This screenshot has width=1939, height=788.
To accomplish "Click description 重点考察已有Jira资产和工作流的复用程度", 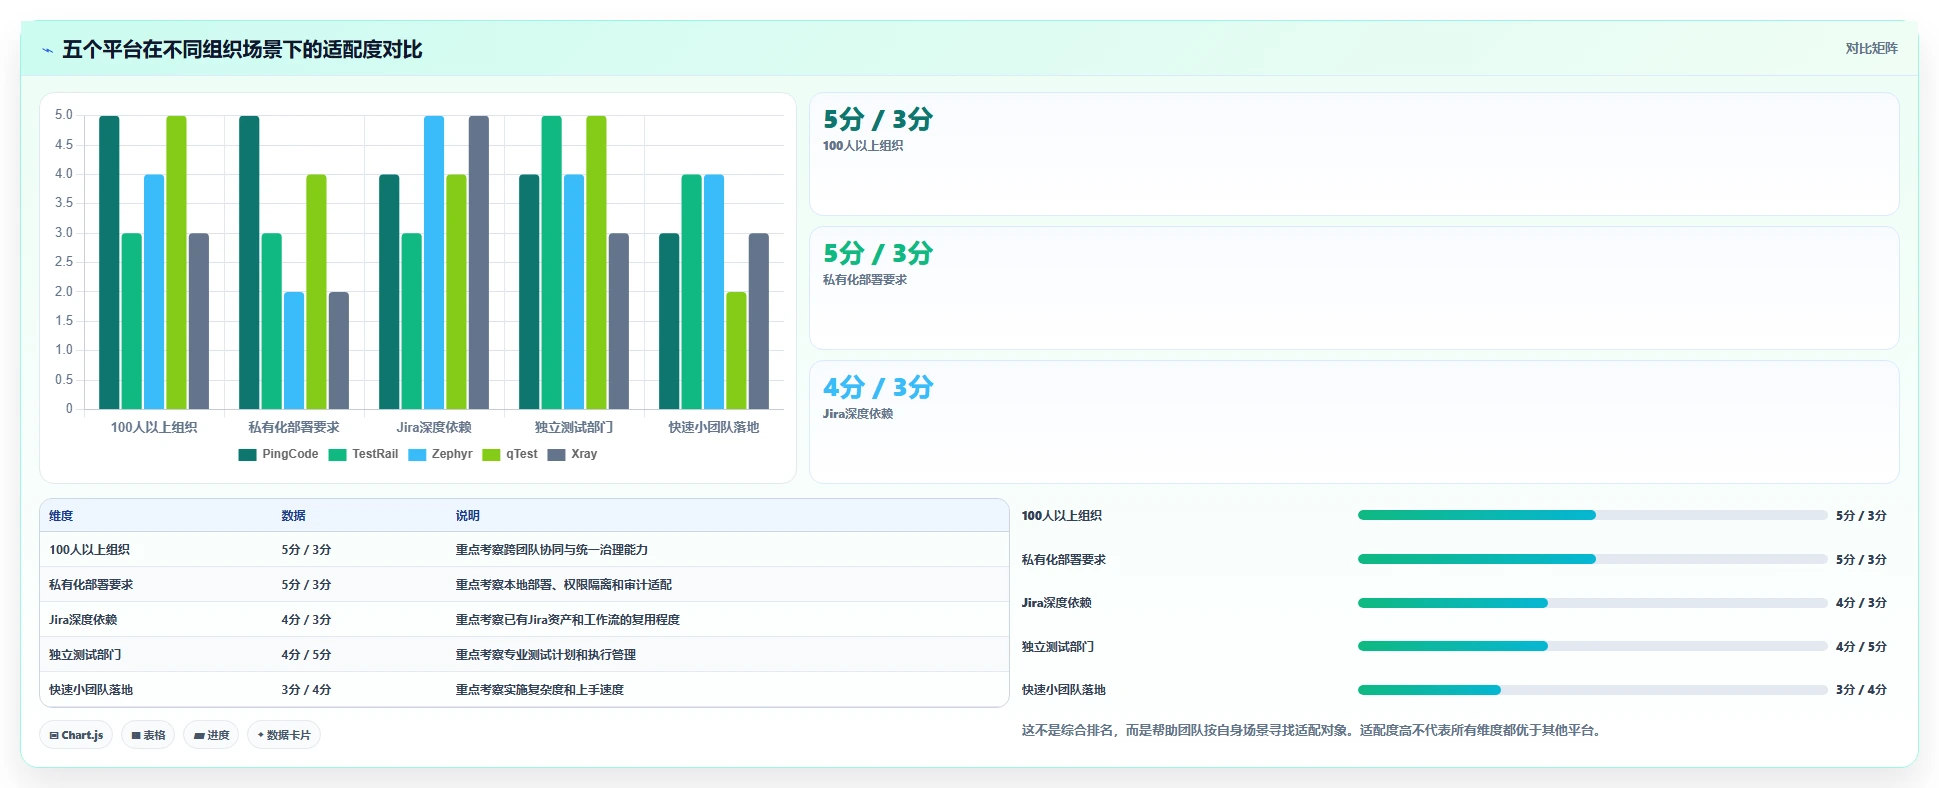I will (567, 620).
